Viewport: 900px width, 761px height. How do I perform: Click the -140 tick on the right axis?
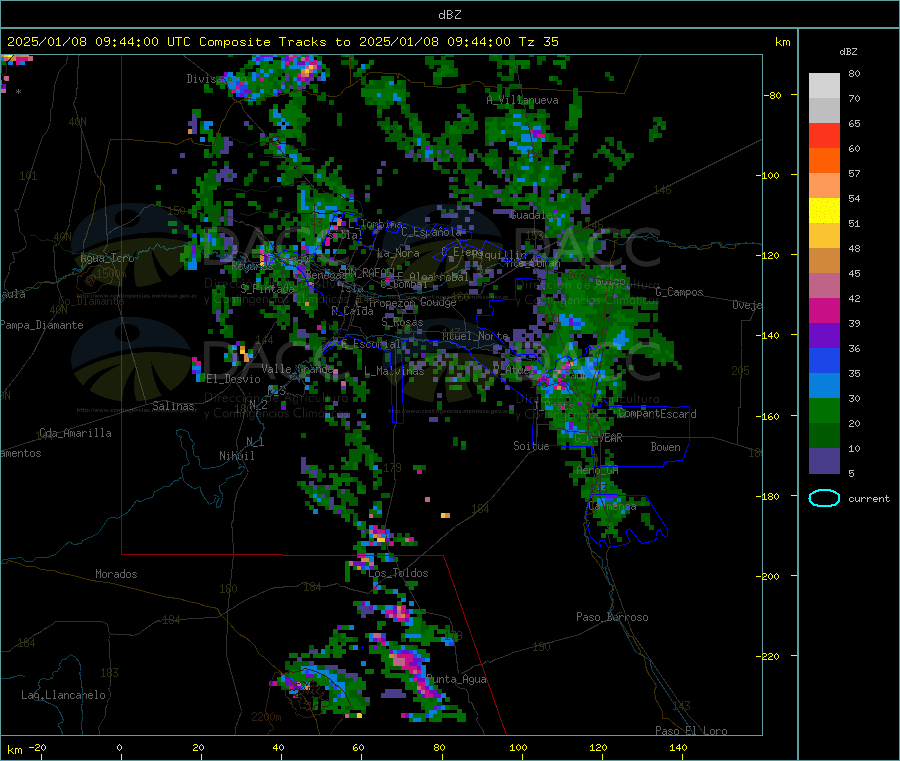(x=770, y=335)
